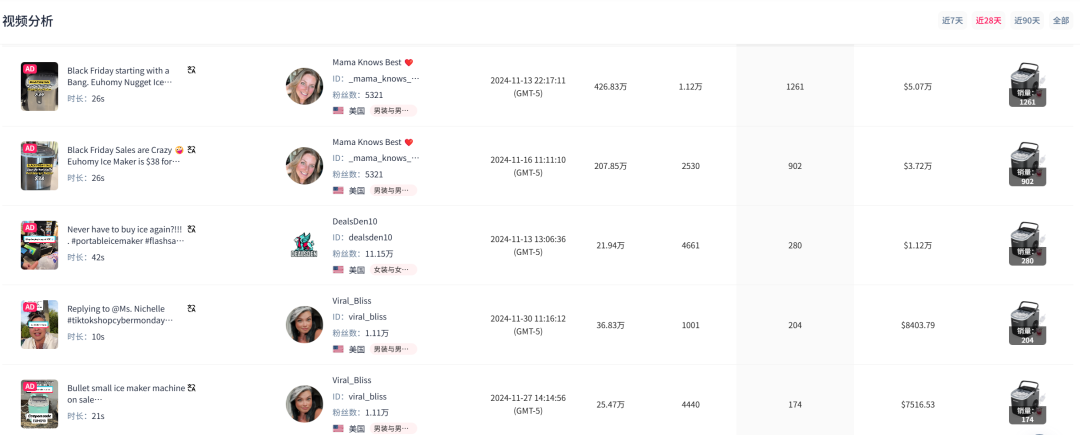The image size is (1080, 435).
Task: Select the 近28天 time range tab
Action: coord(988,20)
